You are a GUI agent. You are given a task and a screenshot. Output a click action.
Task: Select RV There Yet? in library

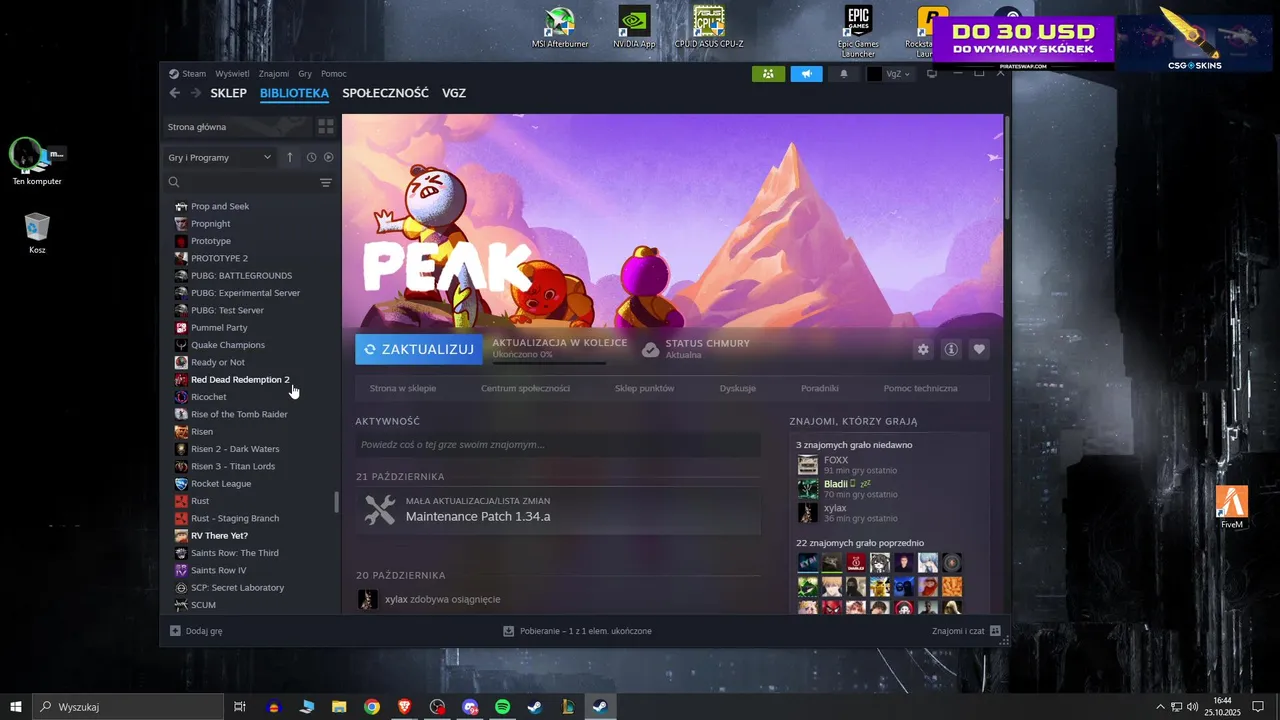[x=219, y=536]
